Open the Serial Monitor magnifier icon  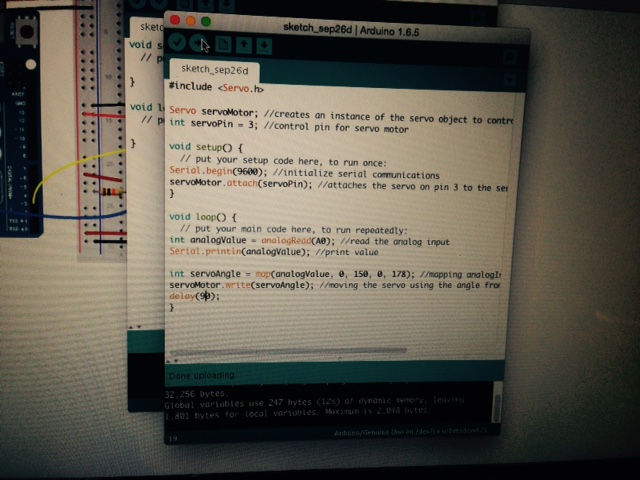[509, 57]
